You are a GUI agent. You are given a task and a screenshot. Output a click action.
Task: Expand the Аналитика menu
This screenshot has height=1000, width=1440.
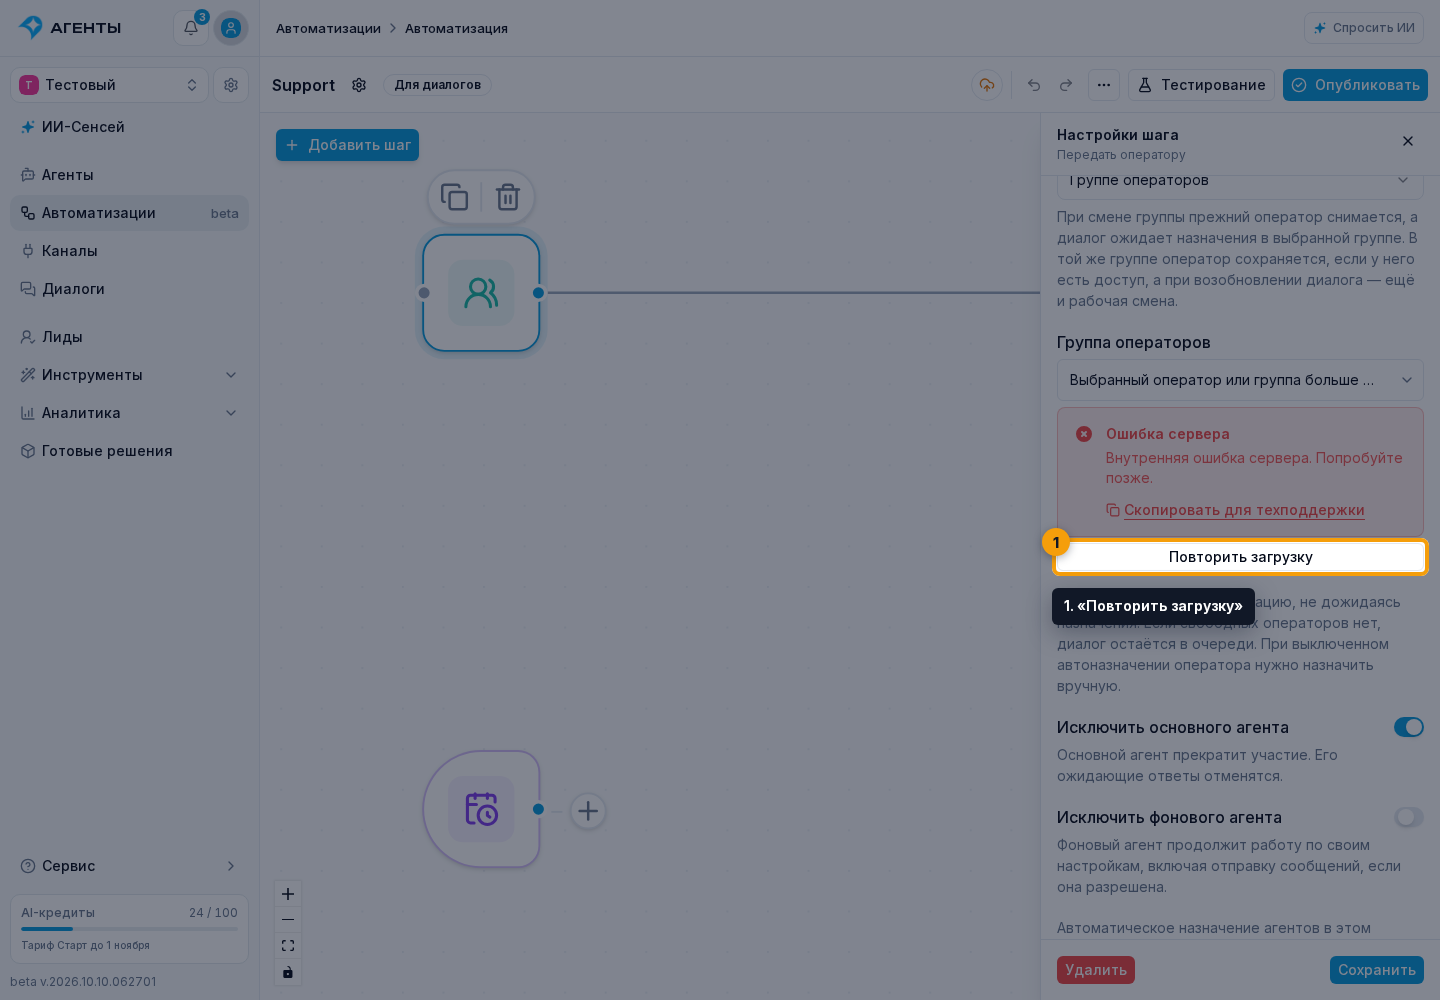tap(130, 413)
